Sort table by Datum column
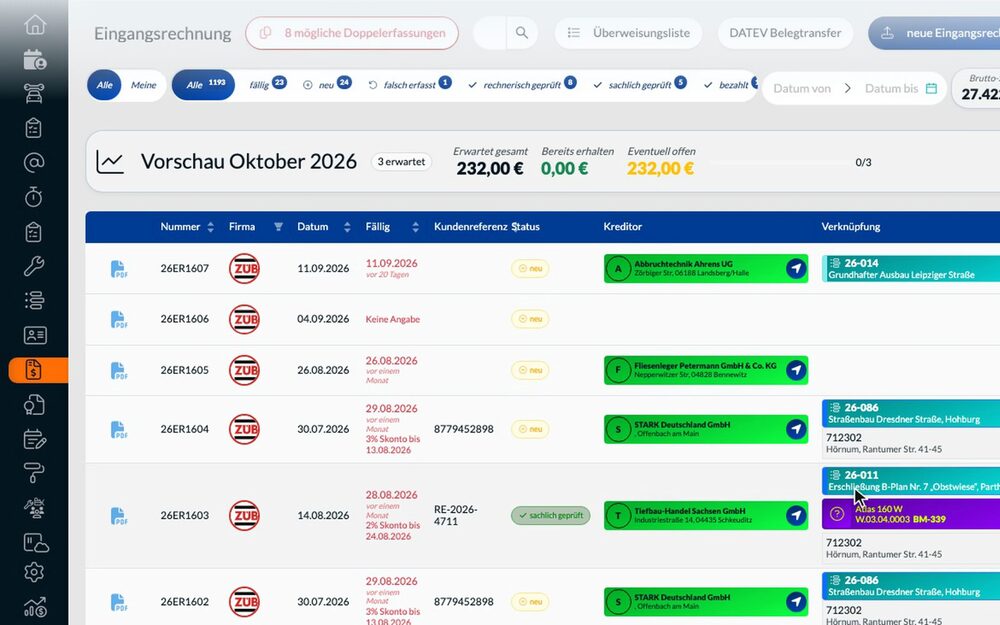 pos(347,227)
